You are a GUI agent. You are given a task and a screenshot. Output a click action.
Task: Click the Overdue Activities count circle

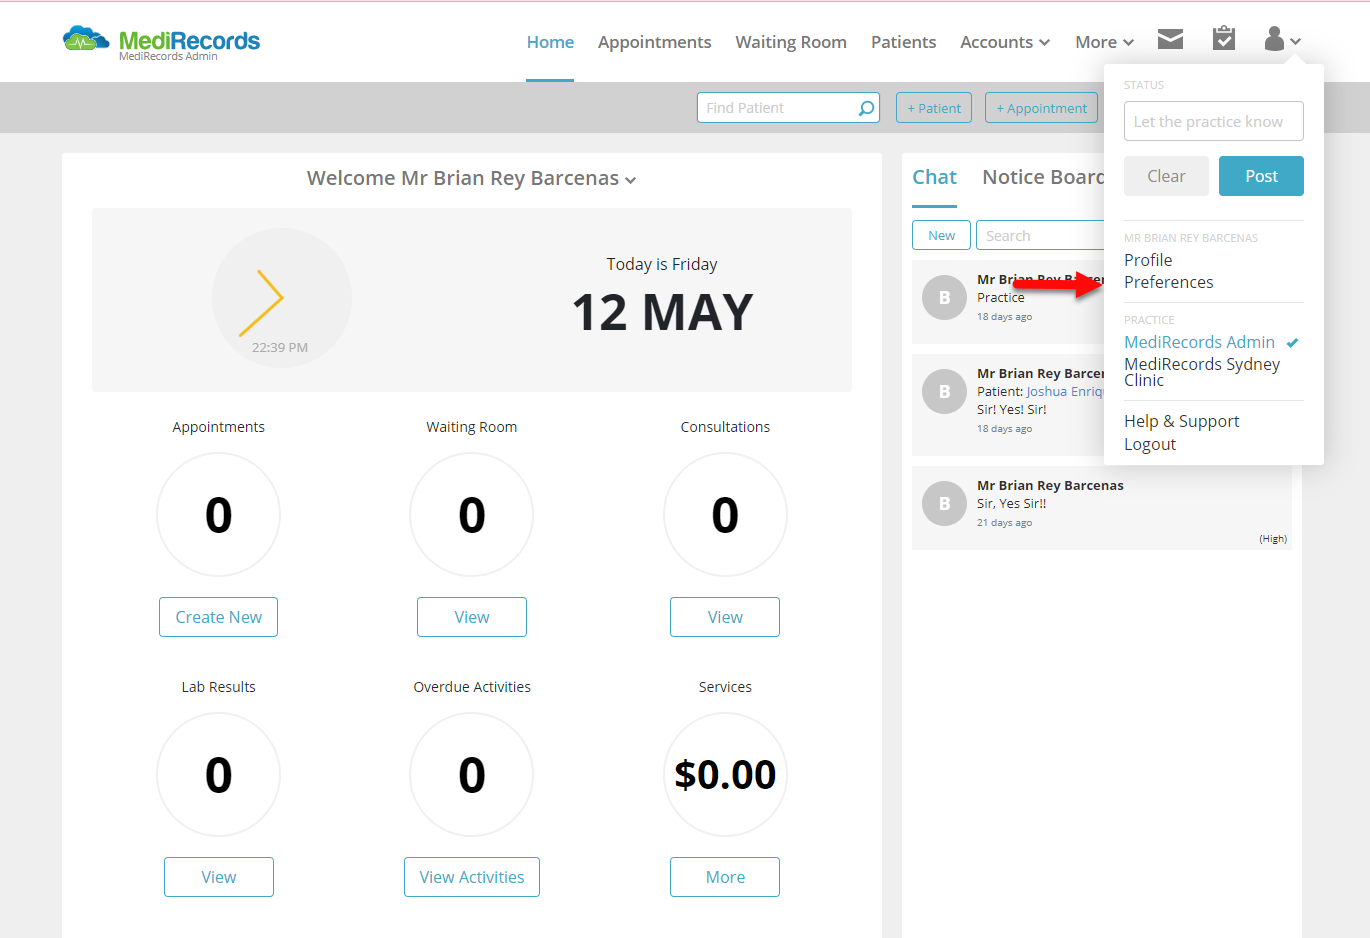point(472,775)
